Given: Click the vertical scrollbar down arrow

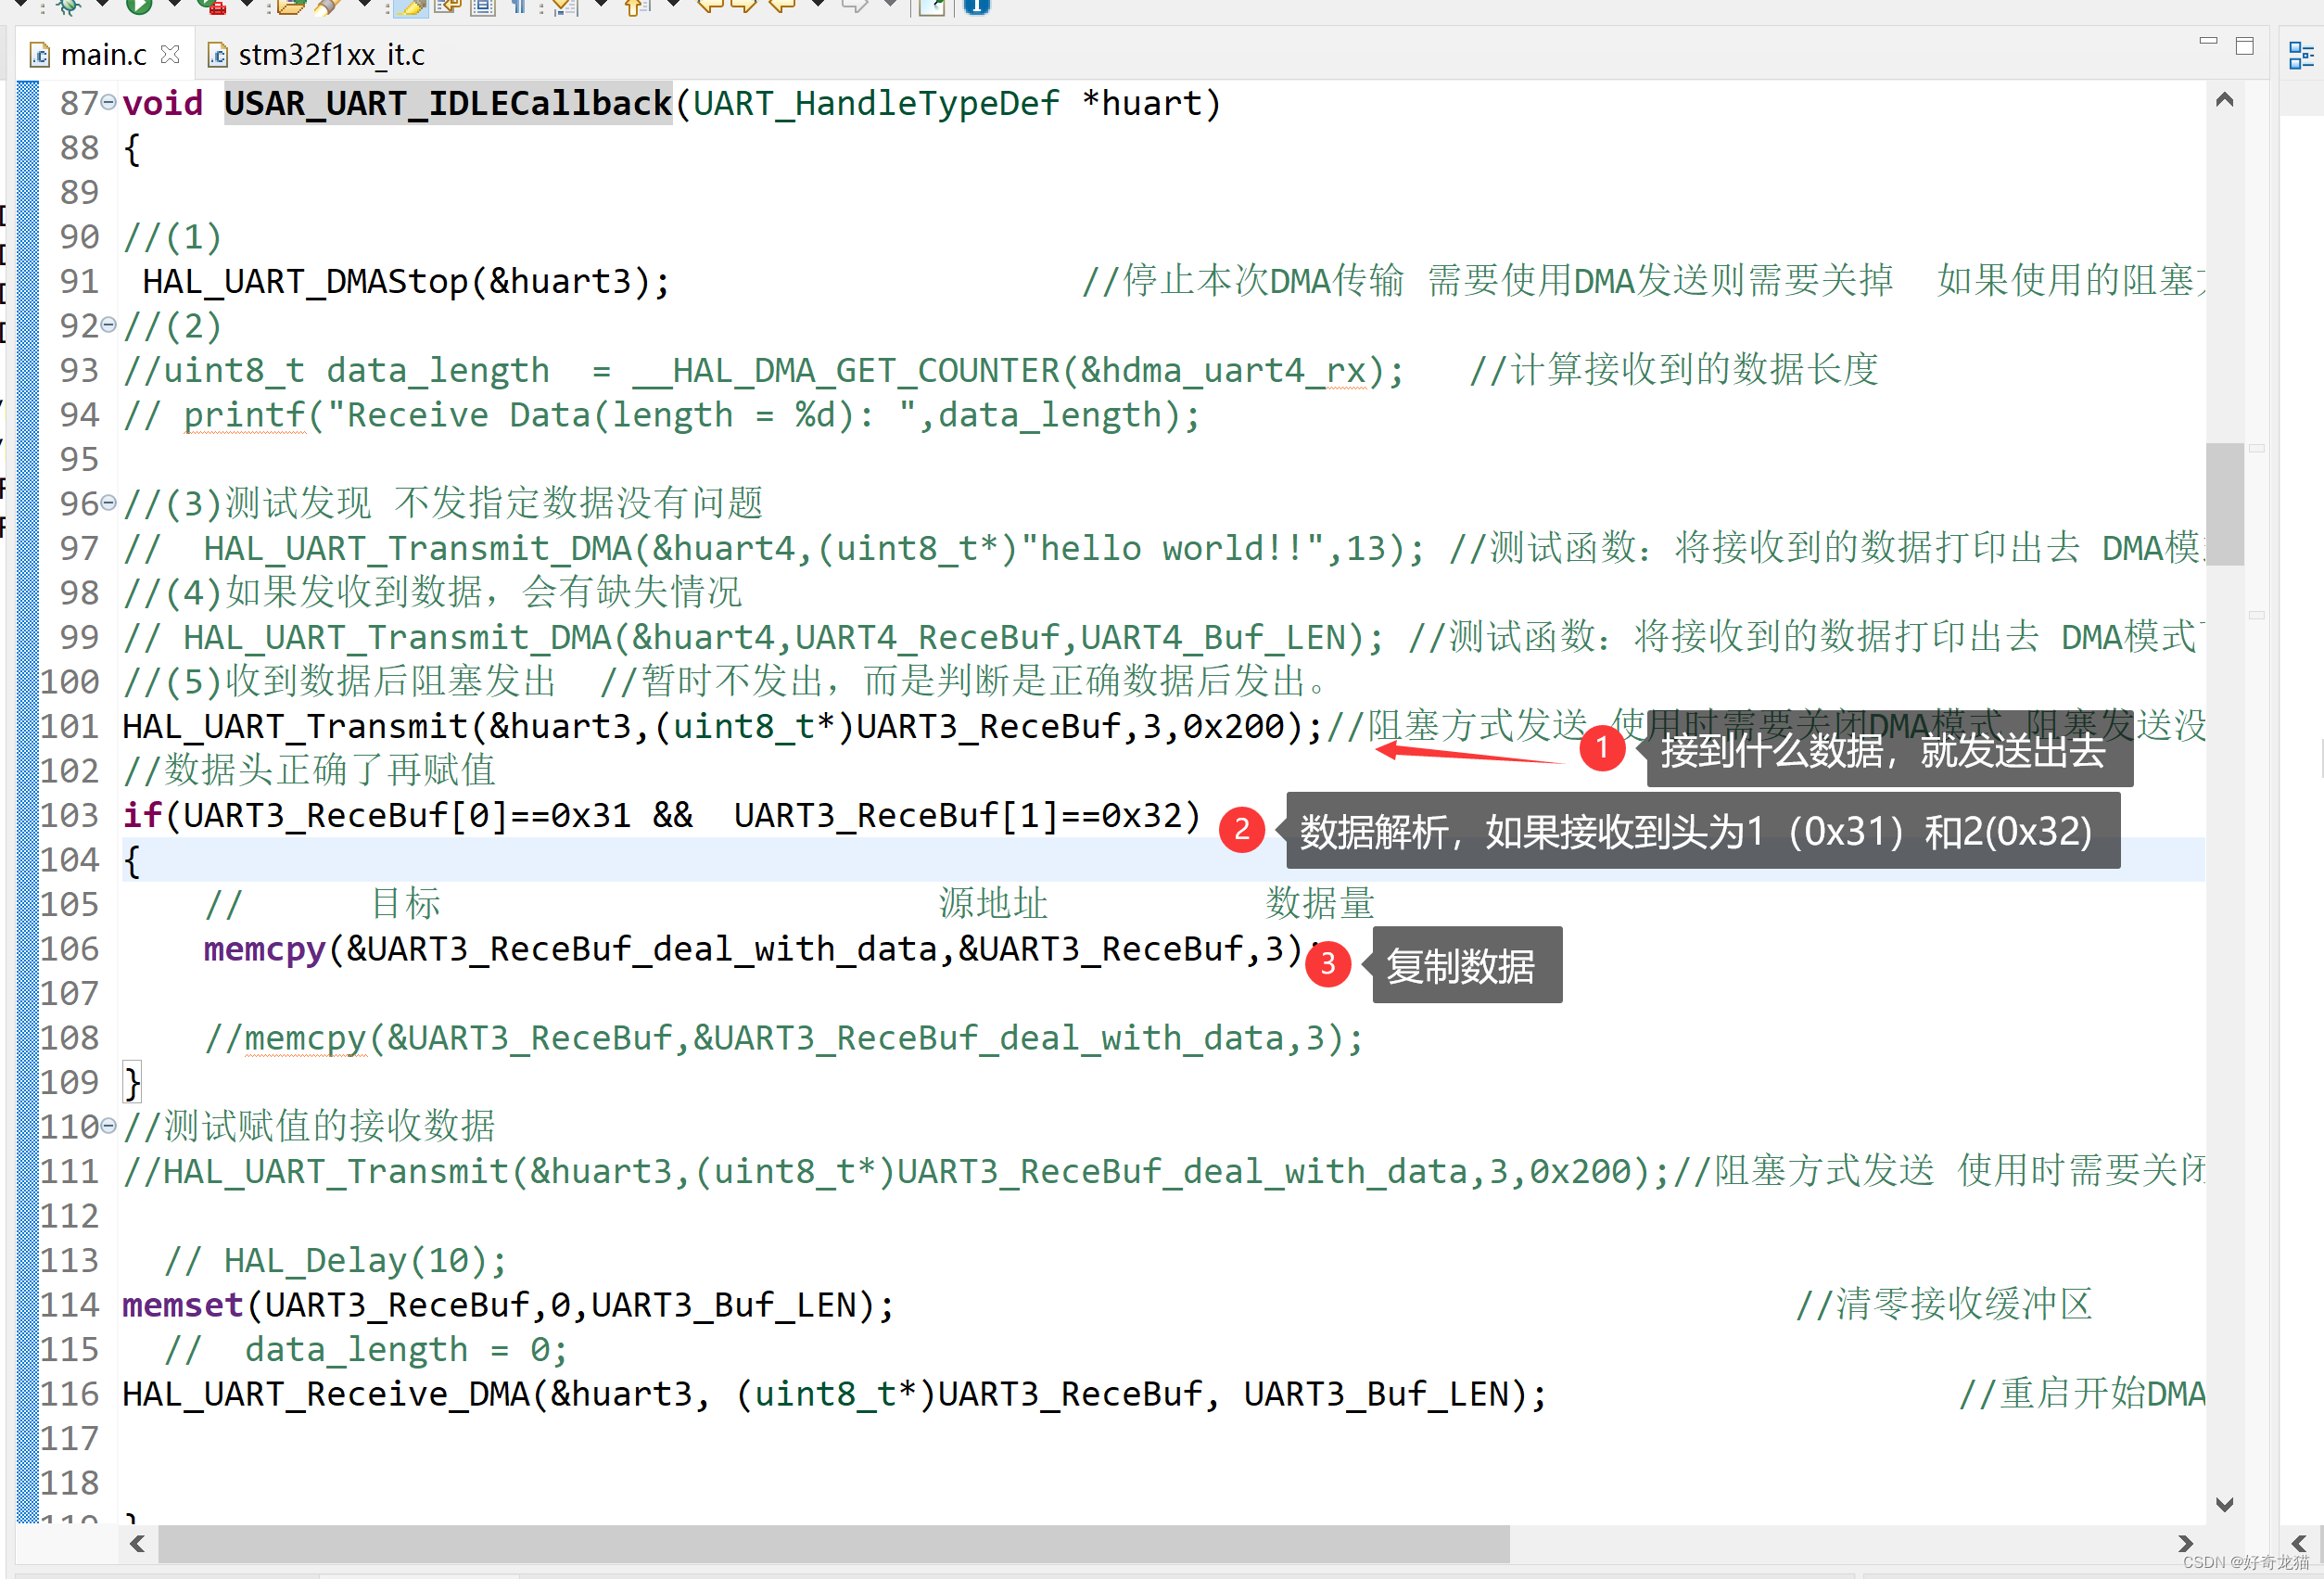Looking at the screenshot, I should click(x=2225, y=1504).
